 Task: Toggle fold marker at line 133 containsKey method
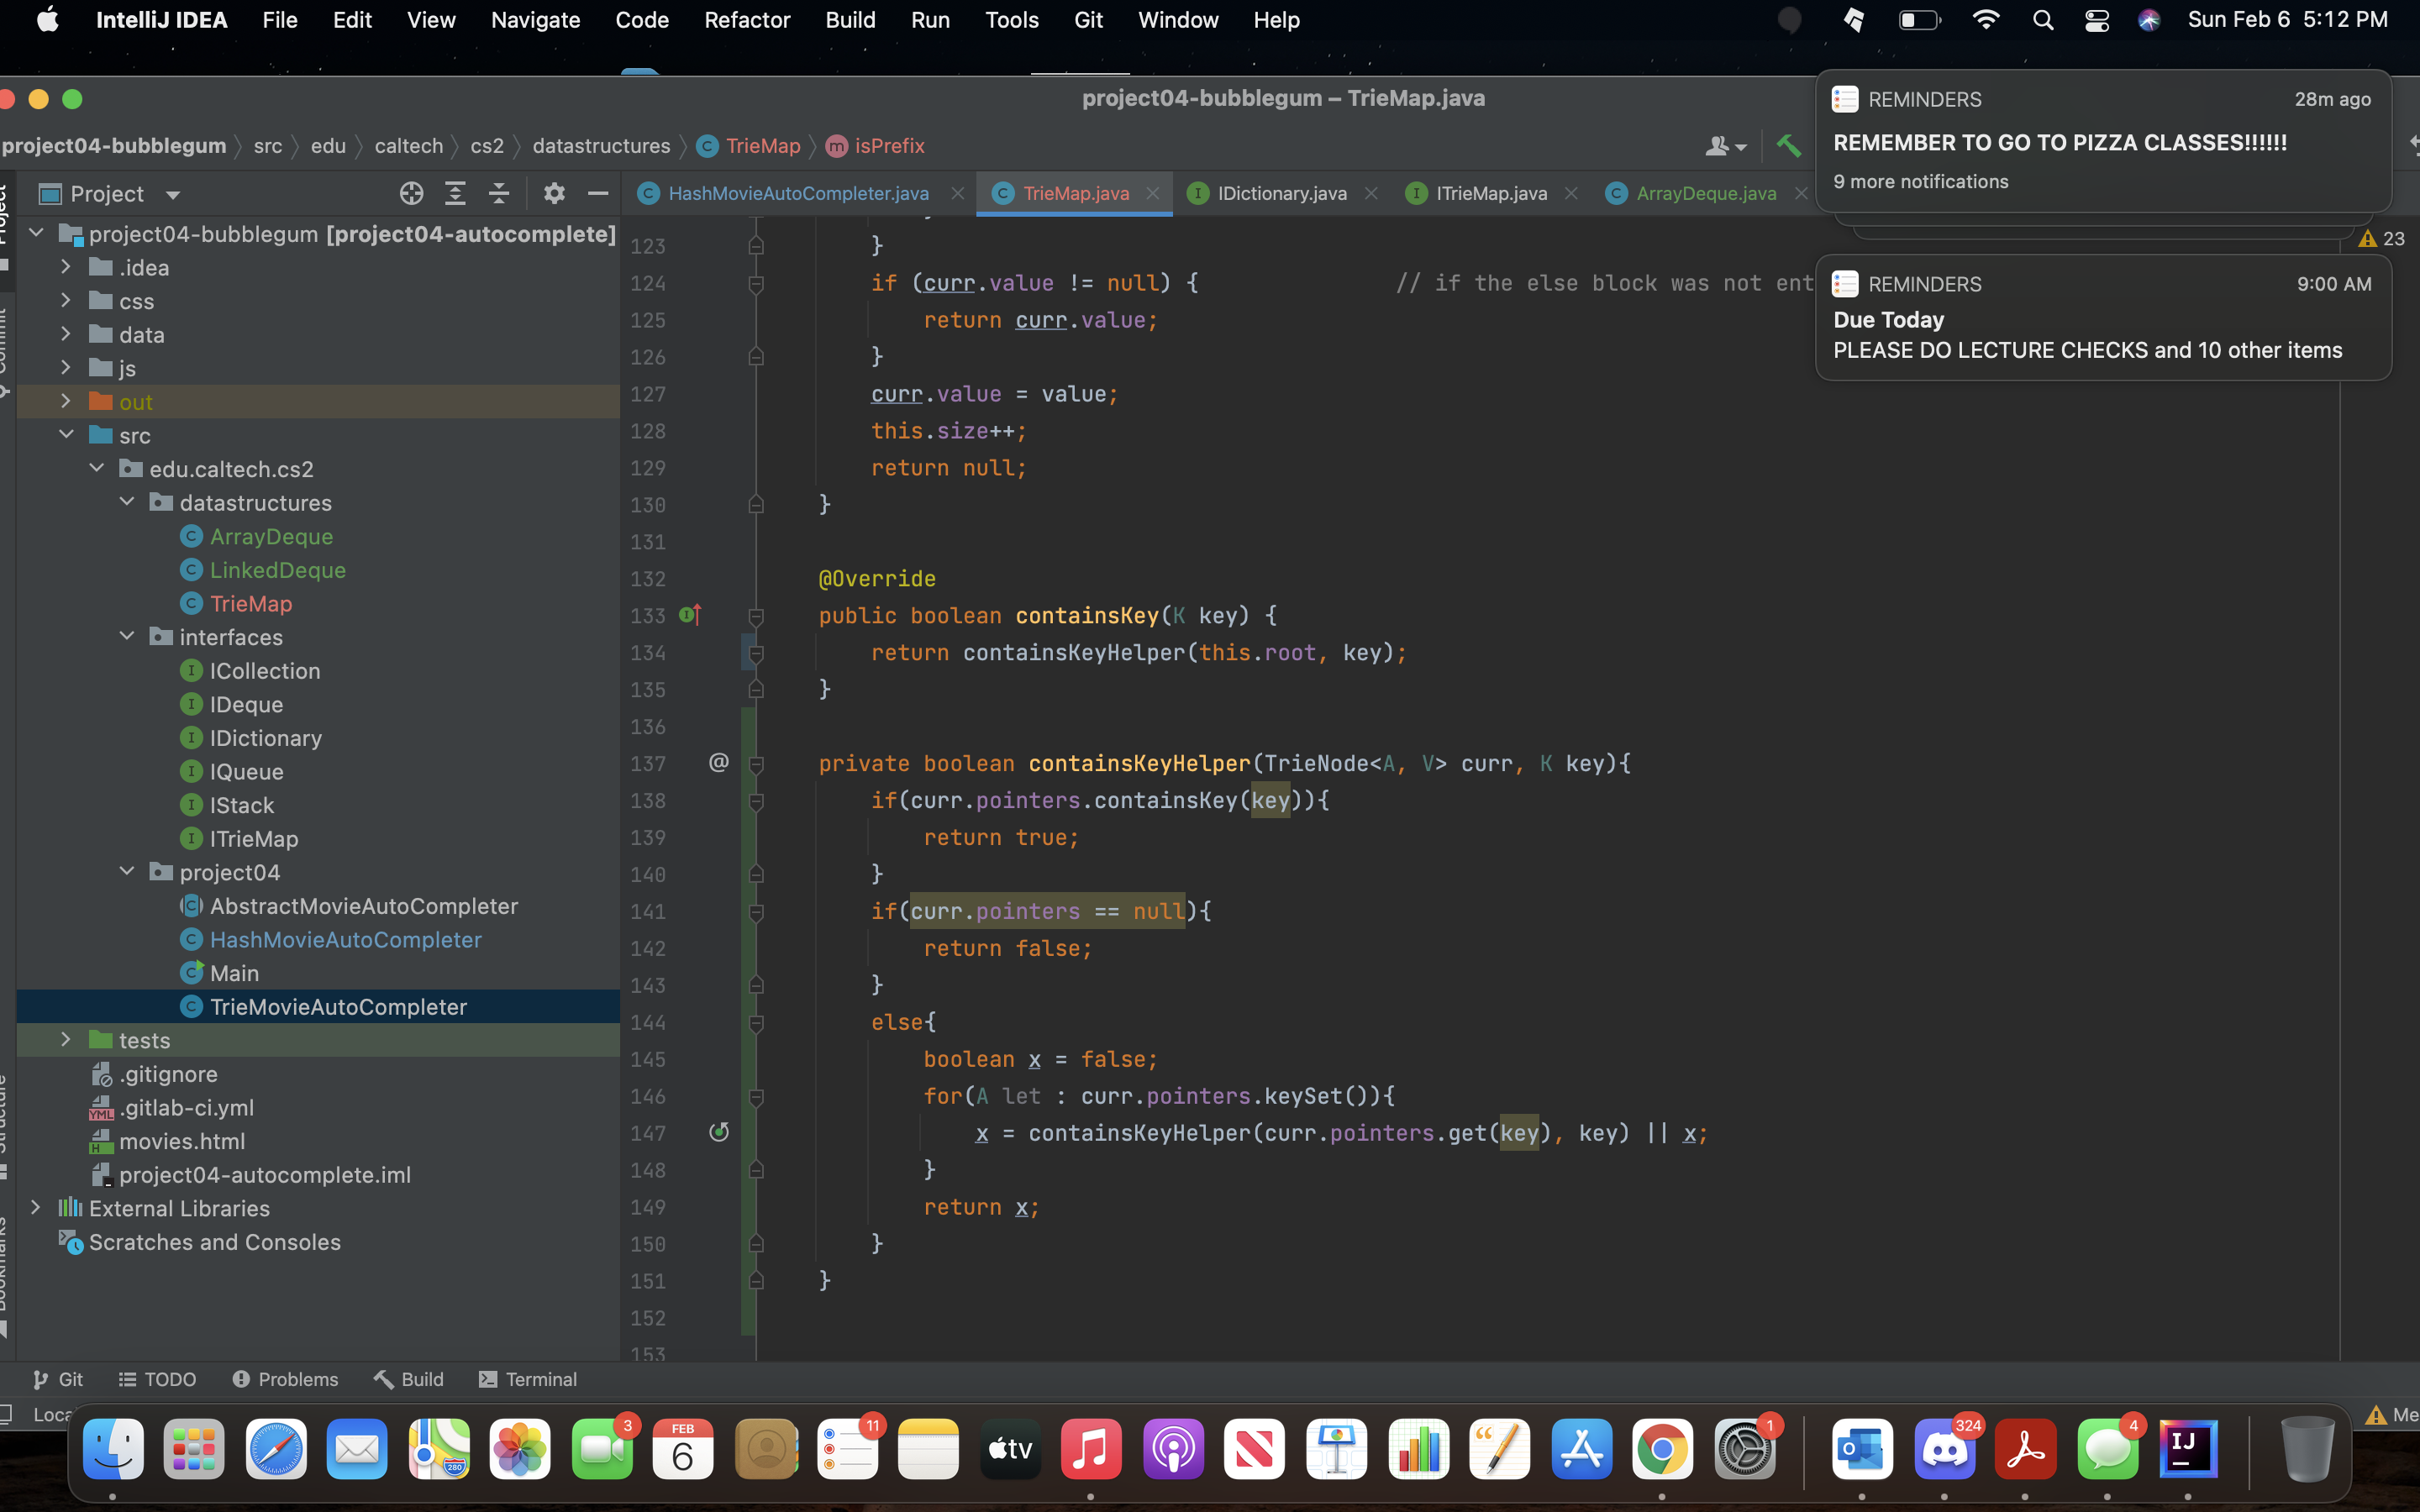coord(756,616)
